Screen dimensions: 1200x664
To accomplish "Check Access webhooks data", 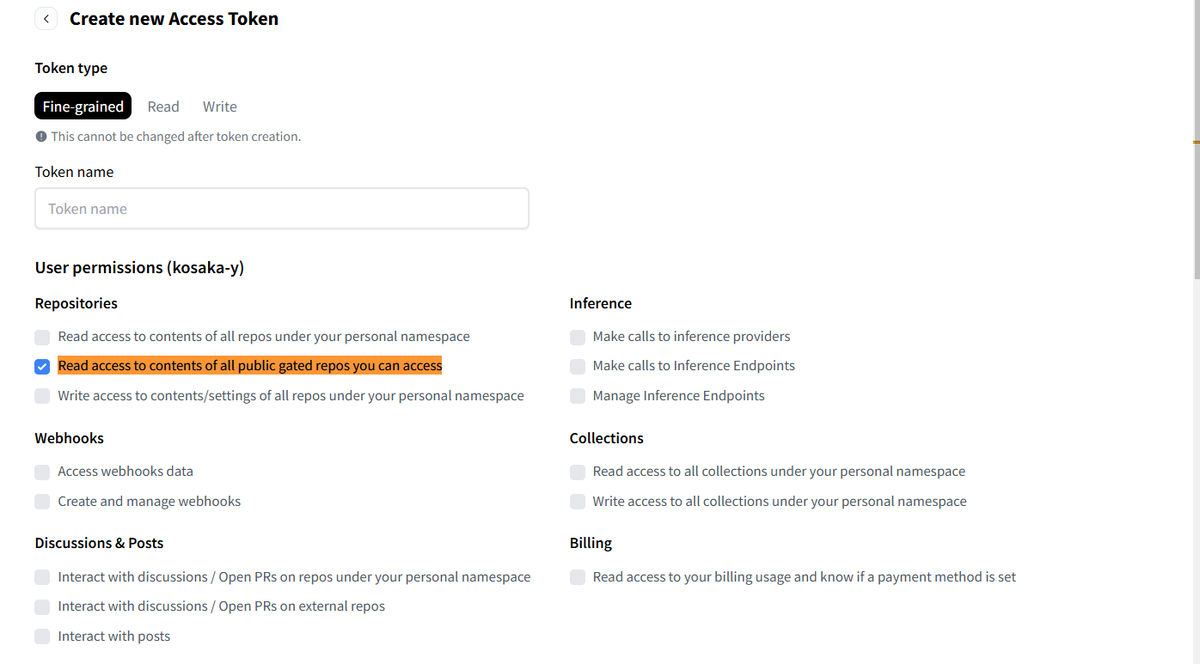I will pos(42,472).
